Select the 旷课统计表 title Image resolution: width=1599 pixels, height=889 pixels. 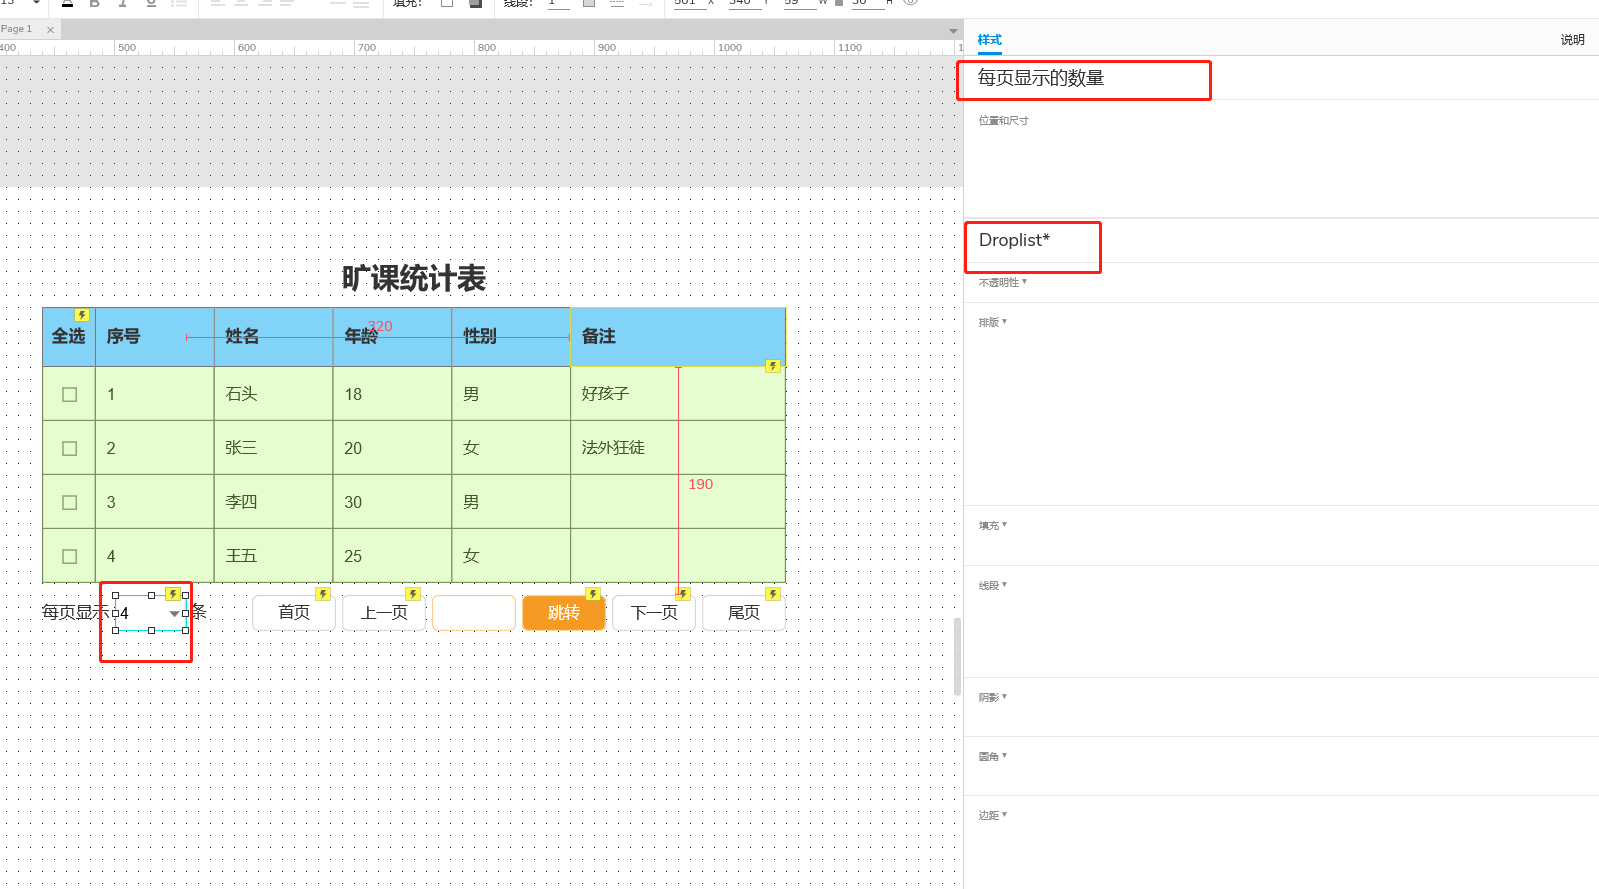pyautogui.click(x=414, y=278)
